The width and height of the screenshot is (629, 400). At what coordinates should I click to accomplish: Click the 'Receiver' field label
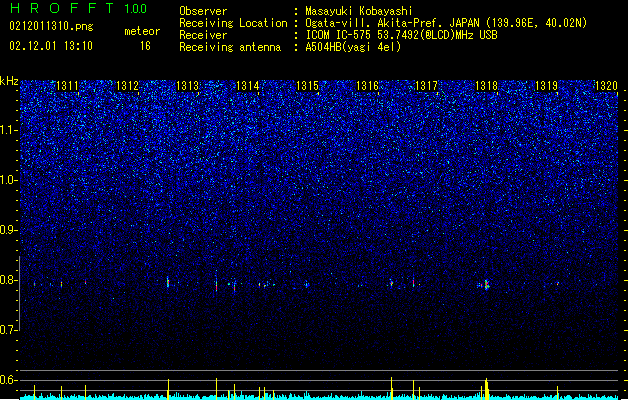[203, 35]
